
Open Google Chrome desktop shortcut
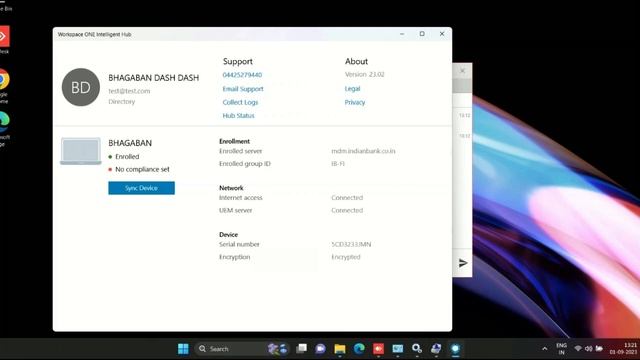4,86
